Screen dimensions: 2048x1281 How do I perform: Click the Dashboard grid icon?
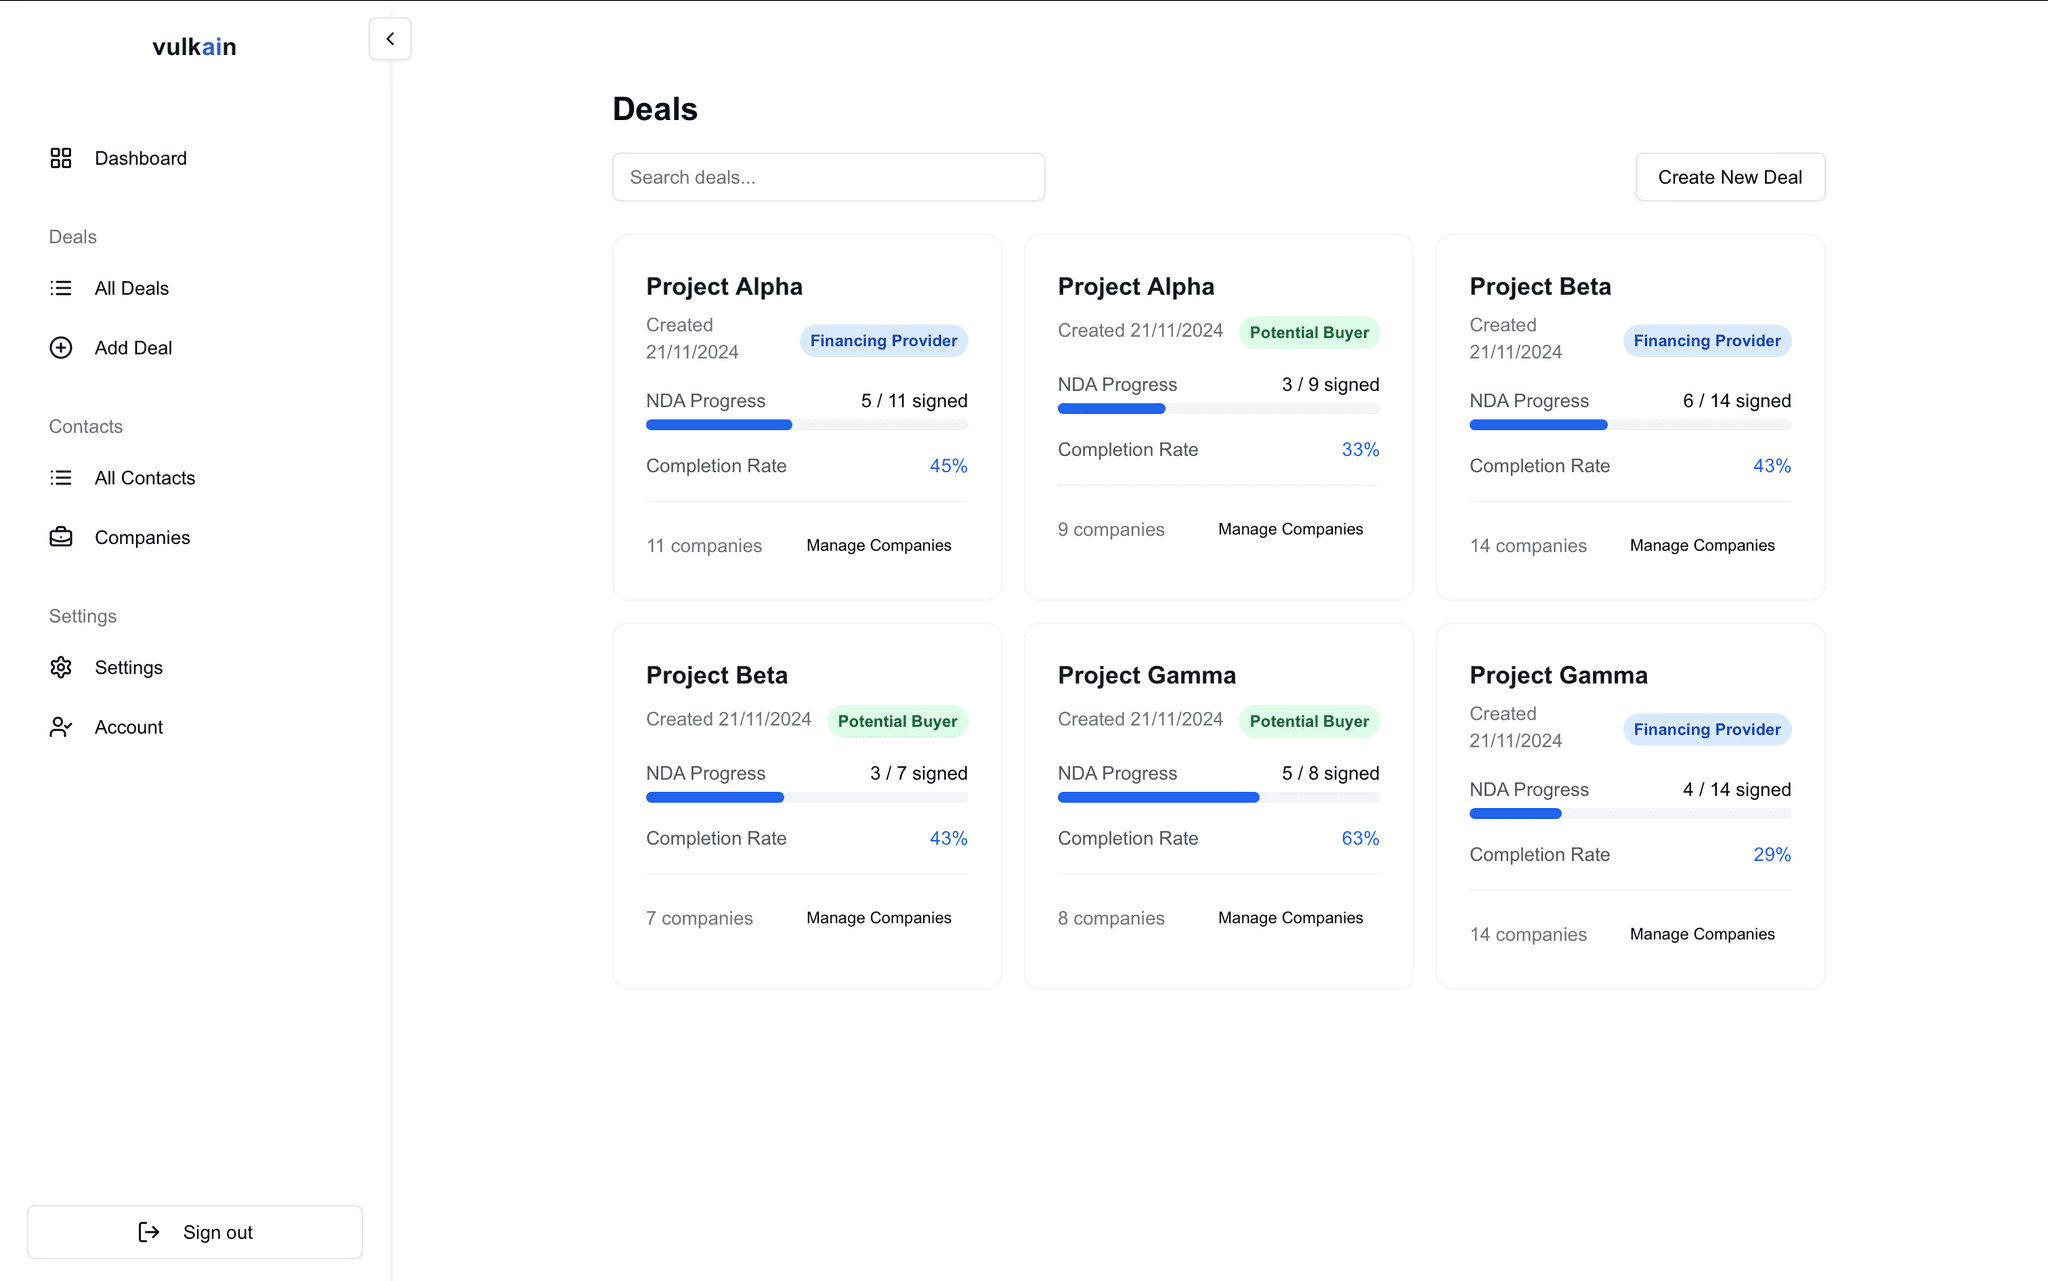point(61,158)
